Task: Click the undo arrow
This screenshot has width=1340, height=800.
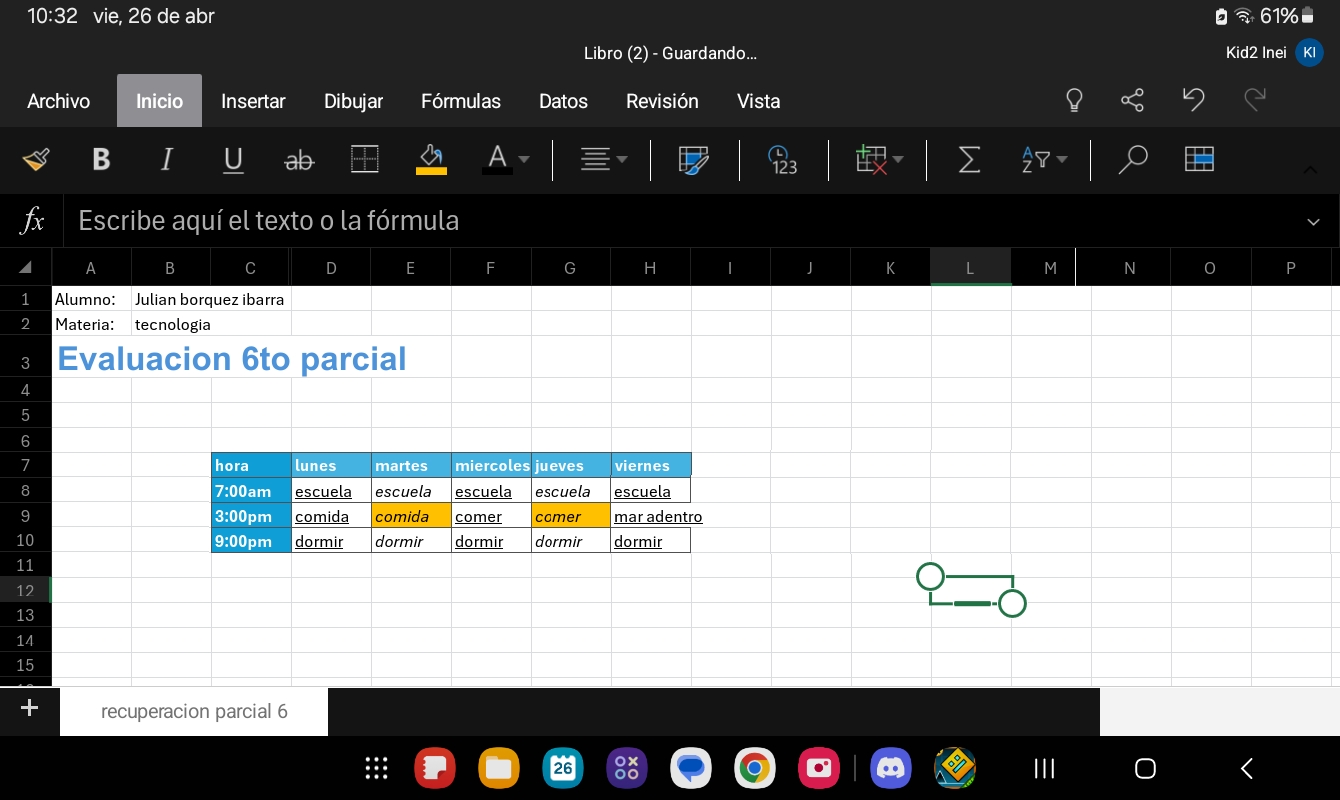Action: [1193, 100]
